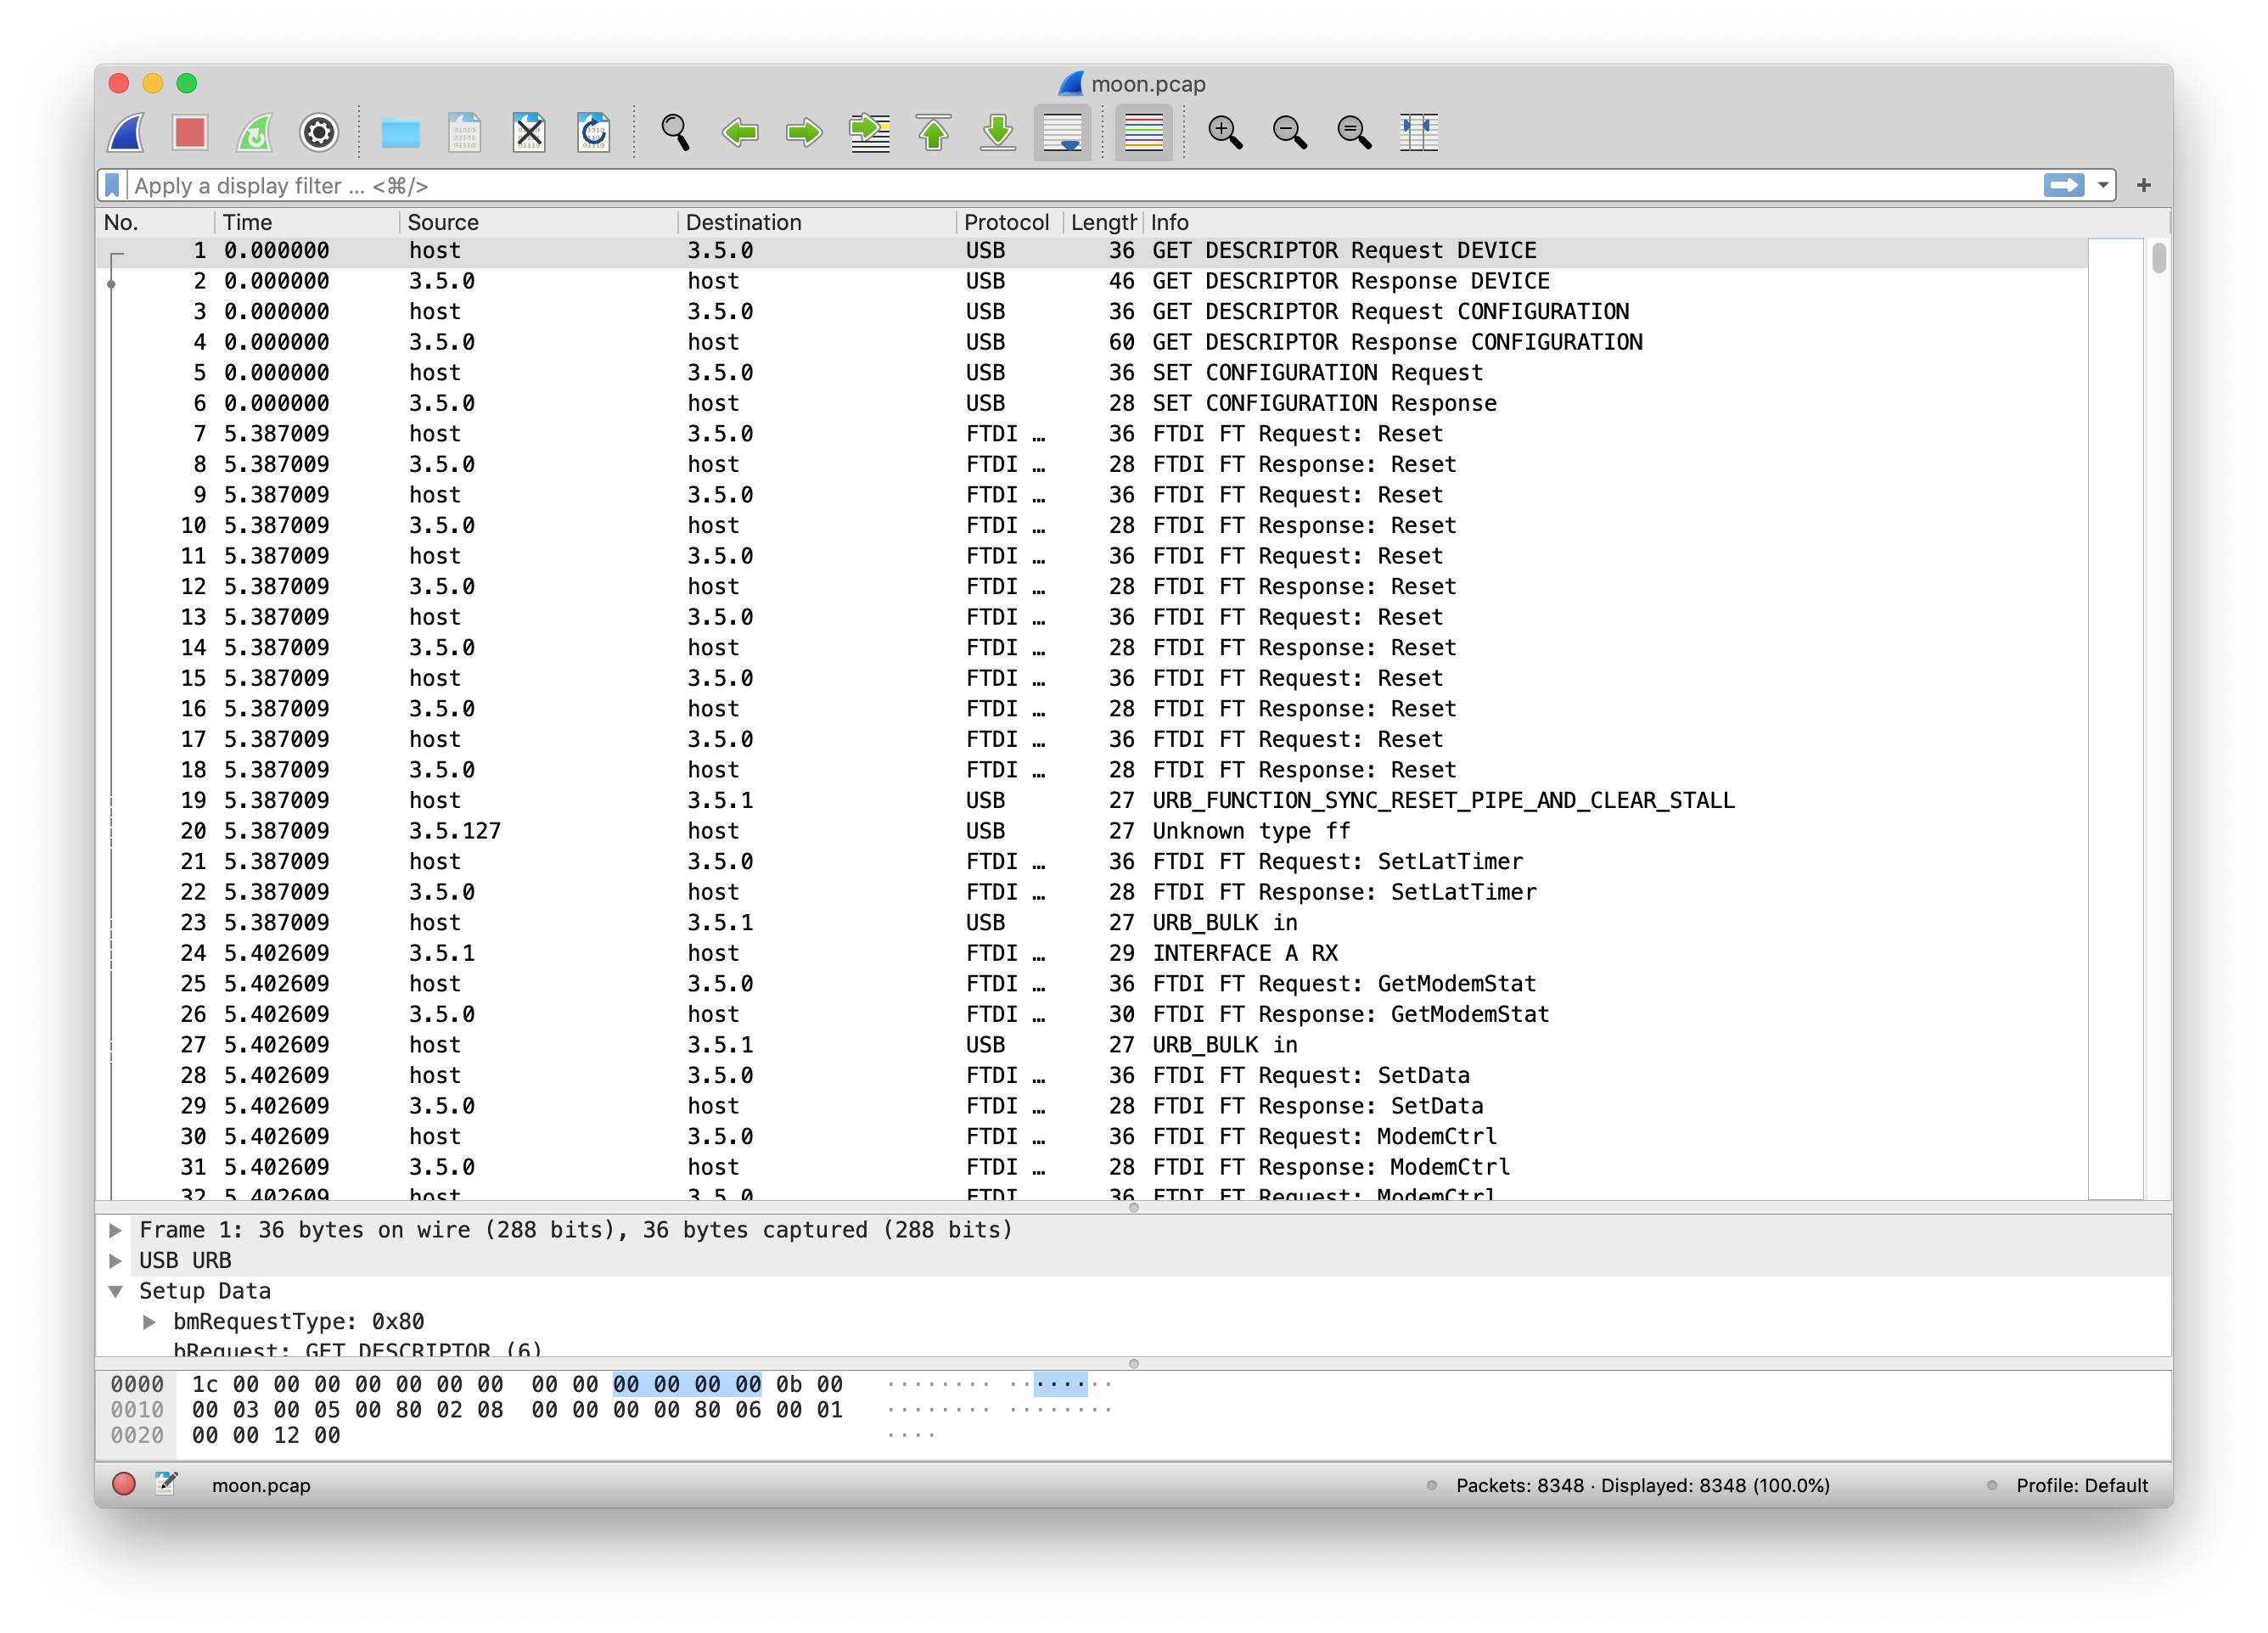Select packet 31 ModemCtrl response
The image size is (2268, 1633).
point(1092,1167)
